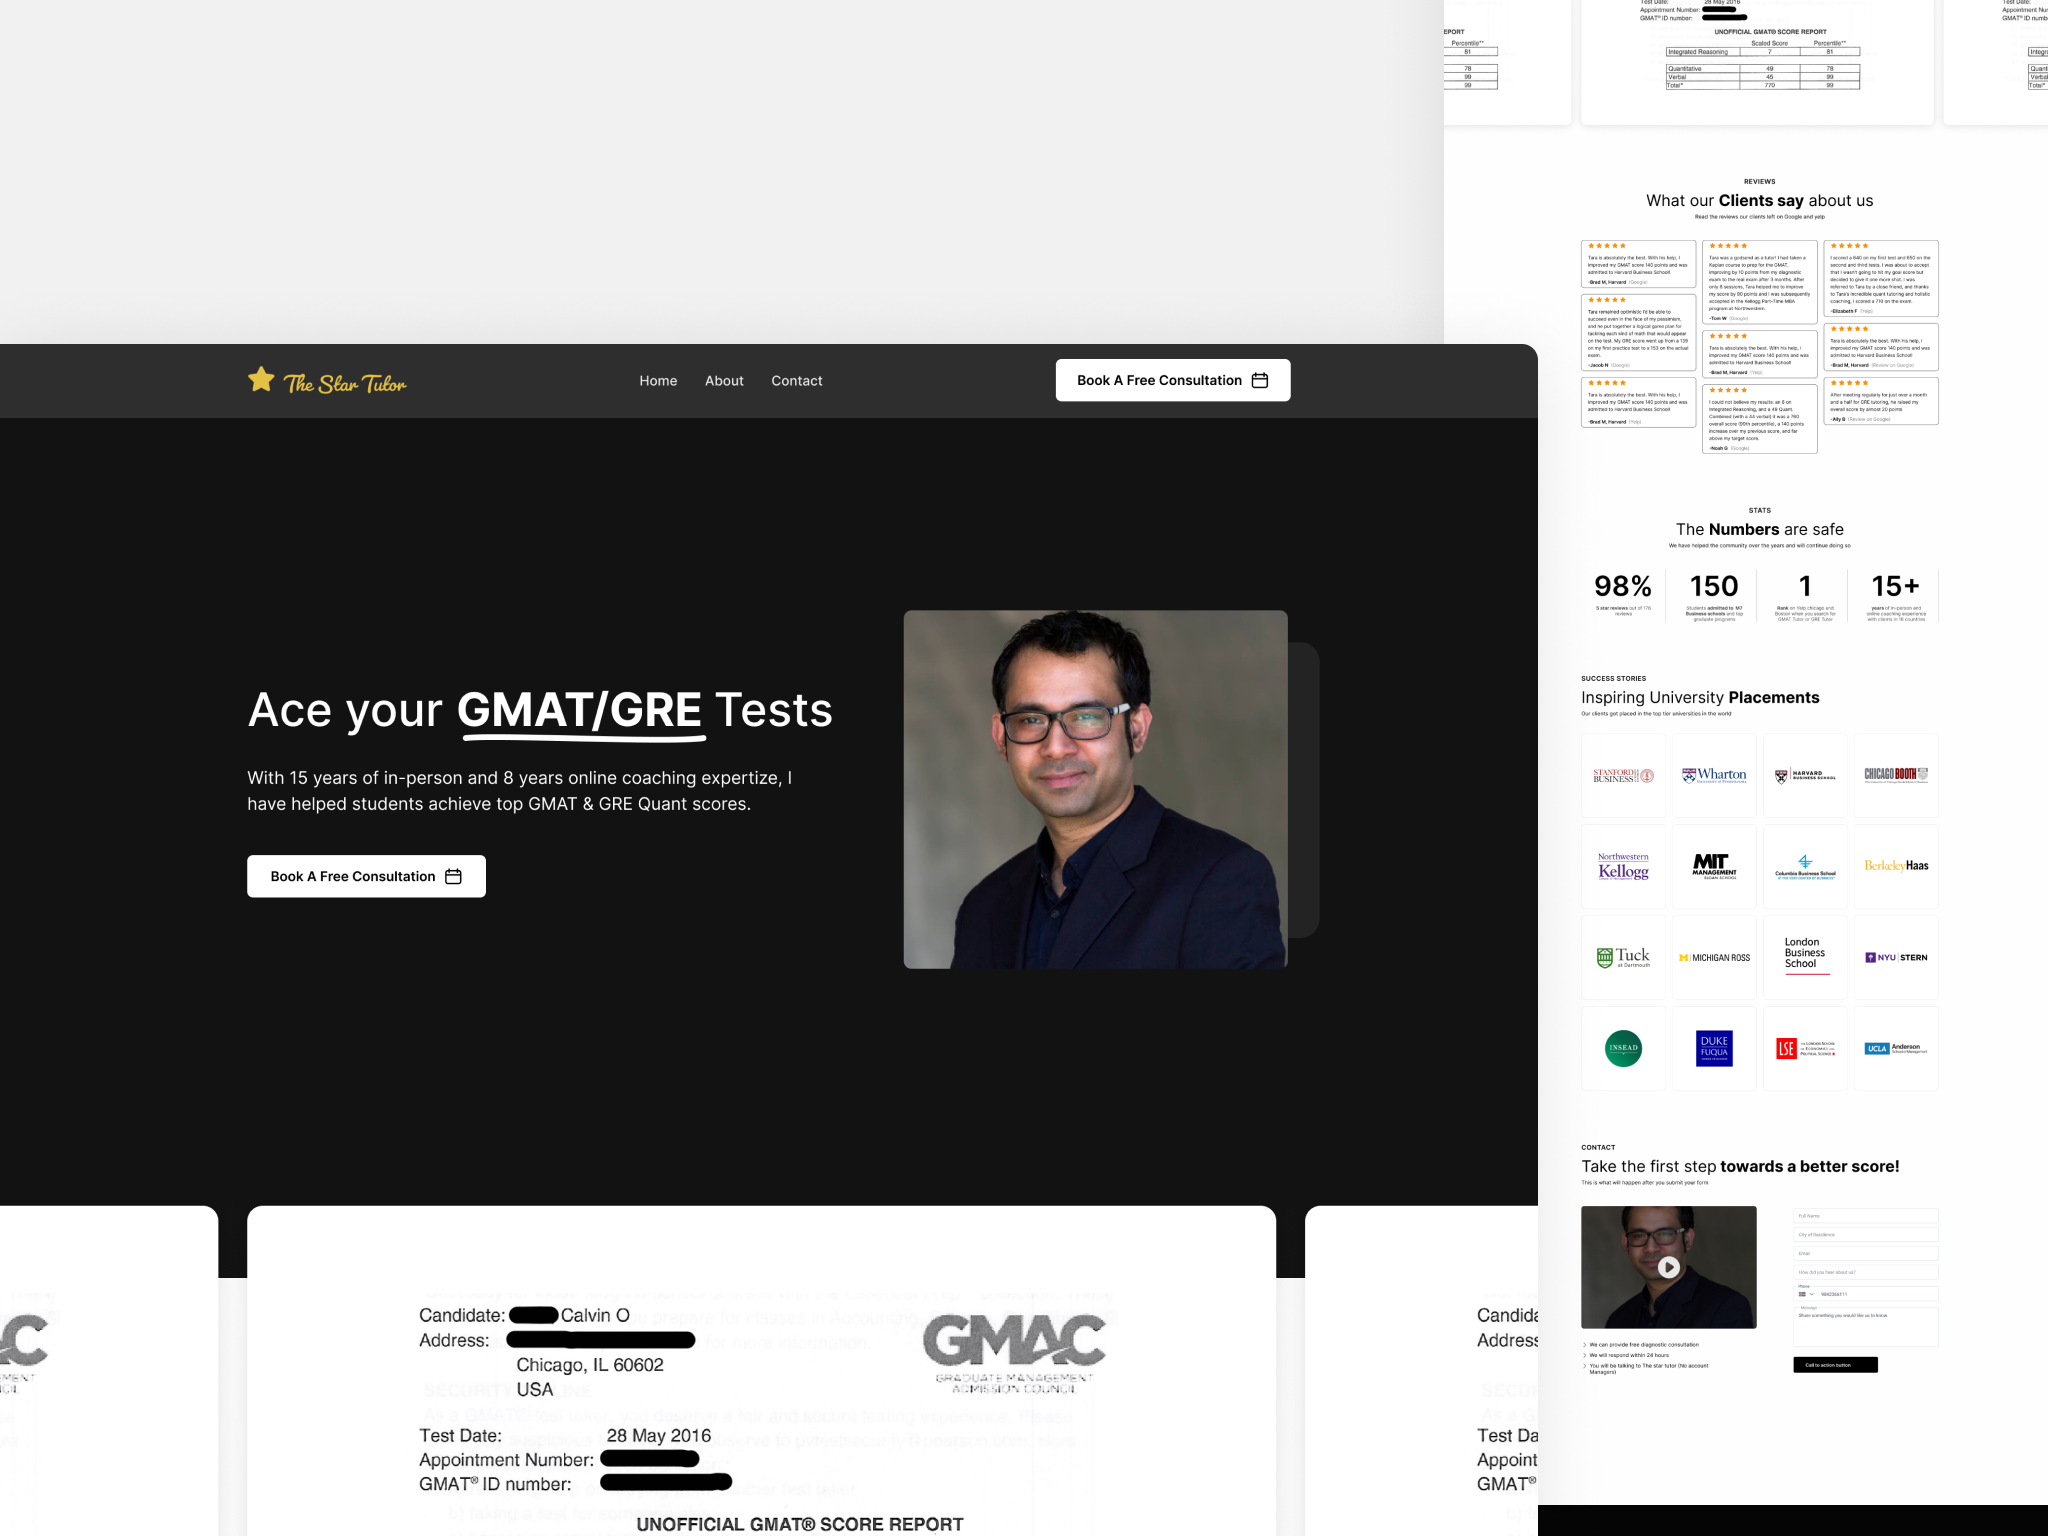
Task: Click the Call to action button
Action: (x=1835, y=1365)
